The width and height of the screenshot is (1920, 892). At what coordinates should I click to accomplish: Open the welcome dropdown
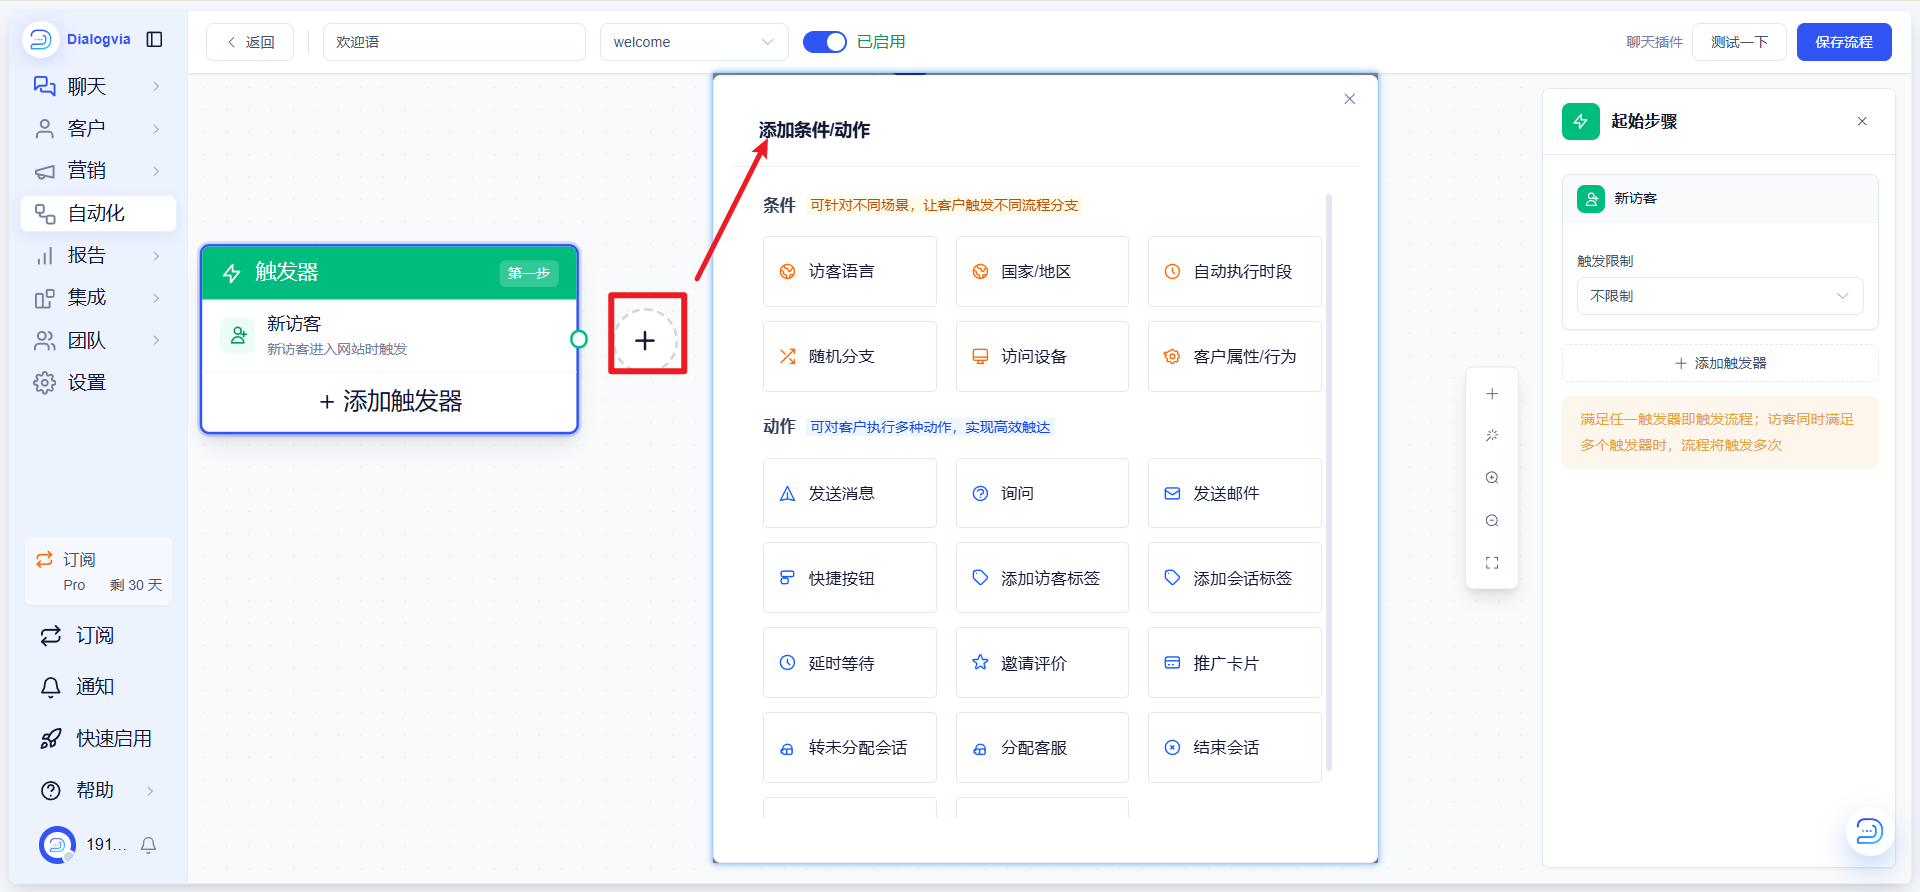[x=694, y=42]
